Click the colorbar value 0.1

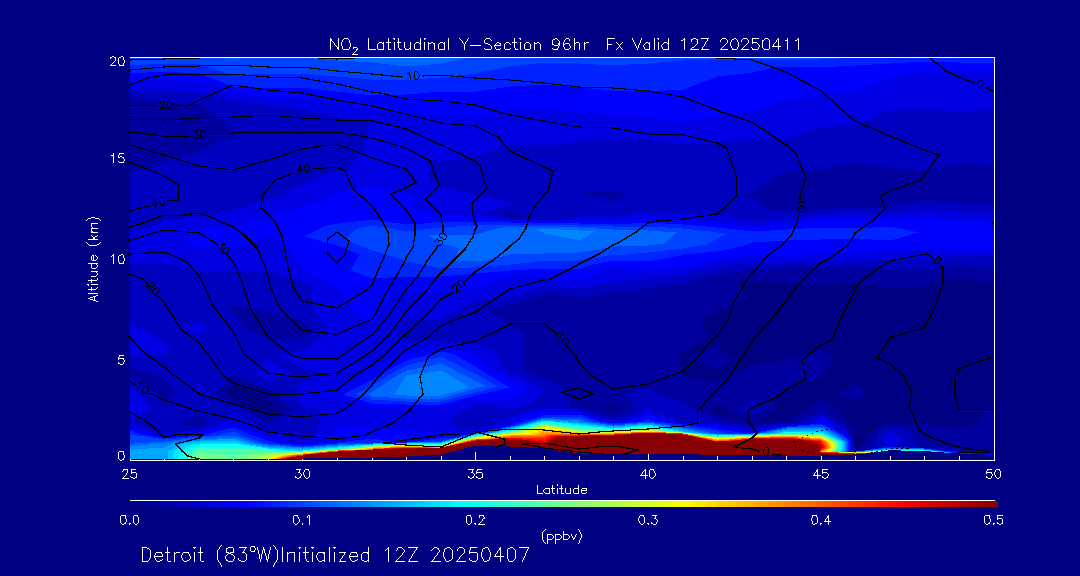[x=302, y=521]
